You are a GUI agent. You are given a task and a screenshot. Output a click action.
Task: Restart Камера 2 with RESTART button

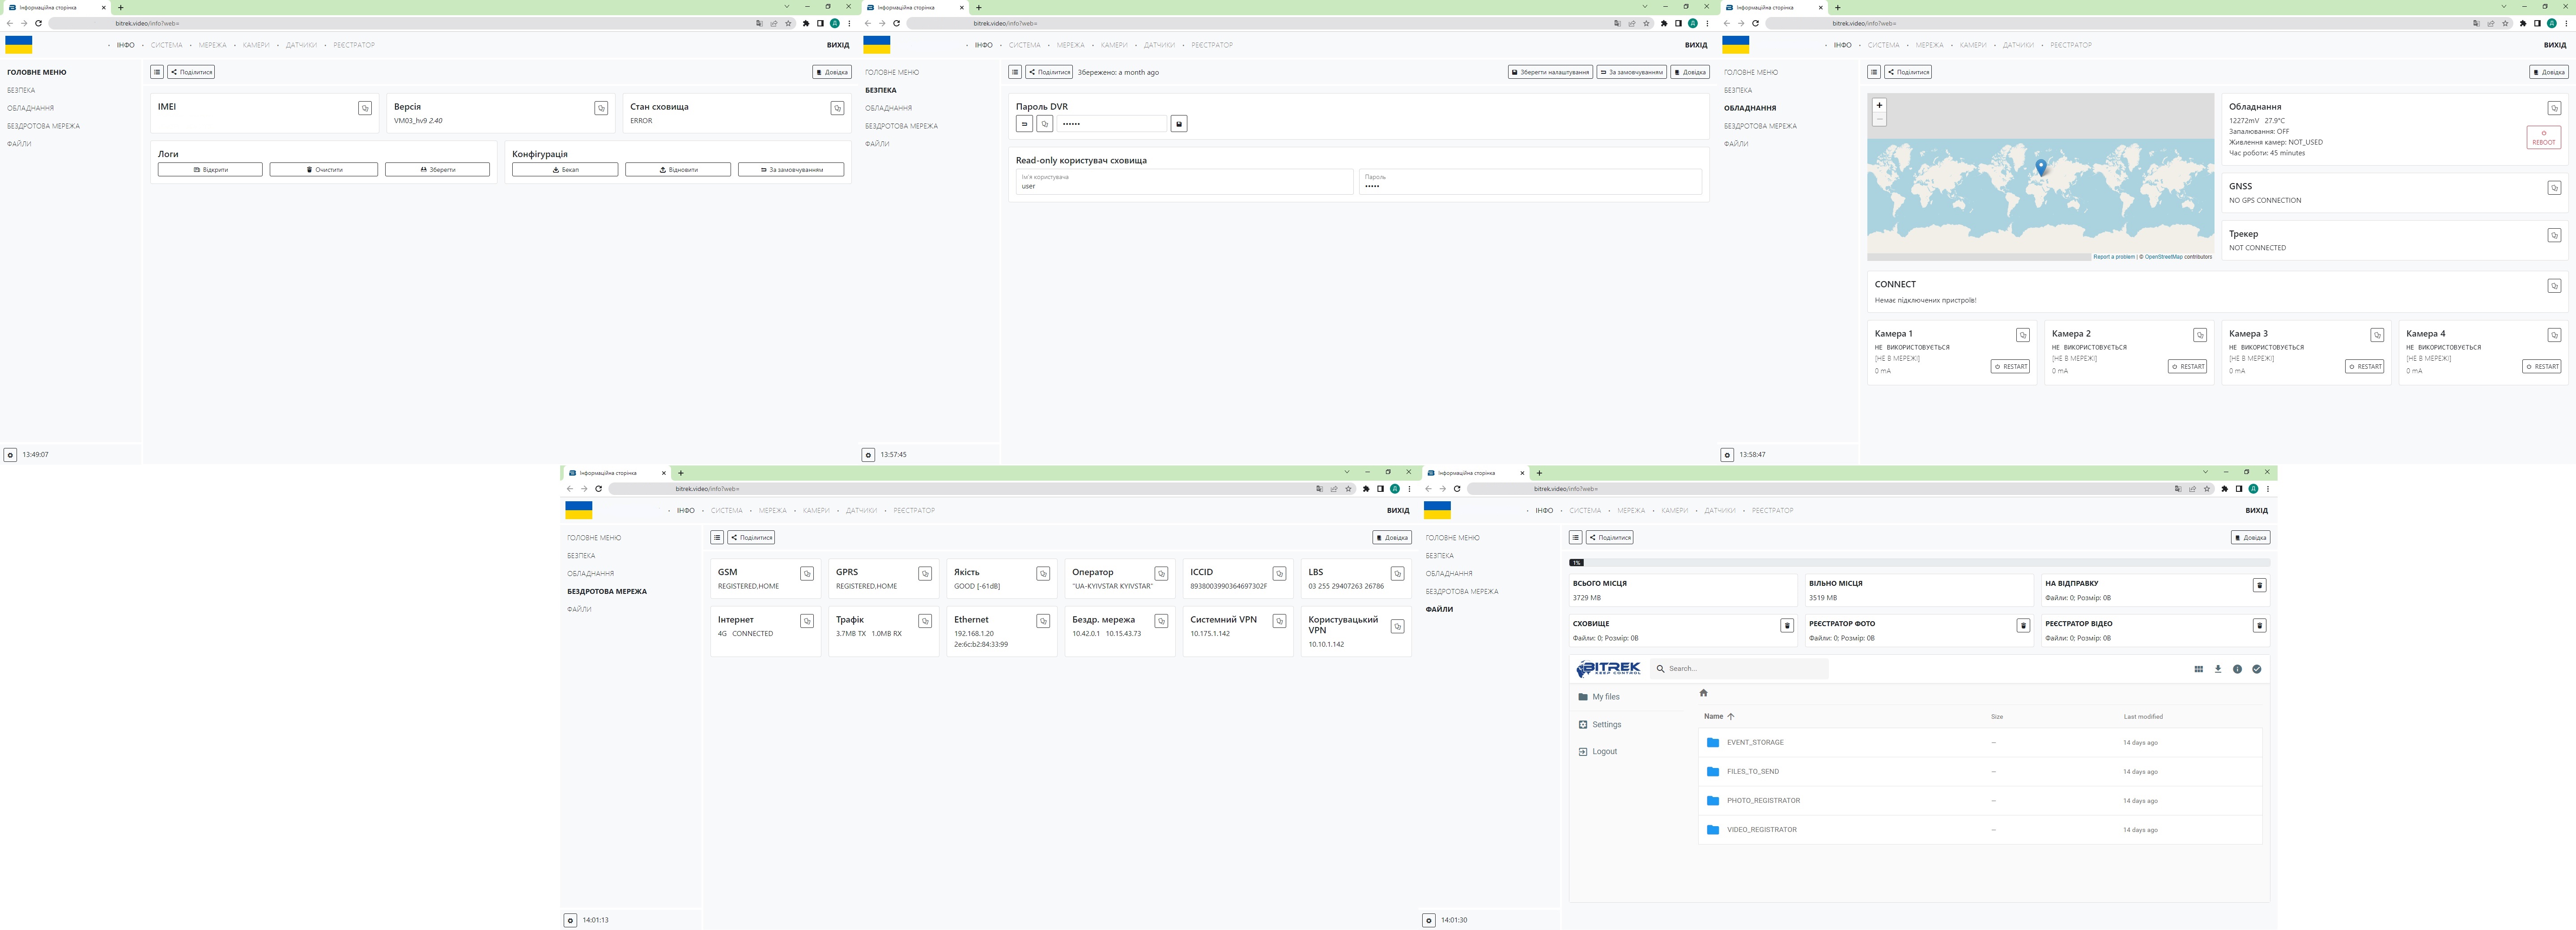pyautogui.click(x=2188, y=367)
